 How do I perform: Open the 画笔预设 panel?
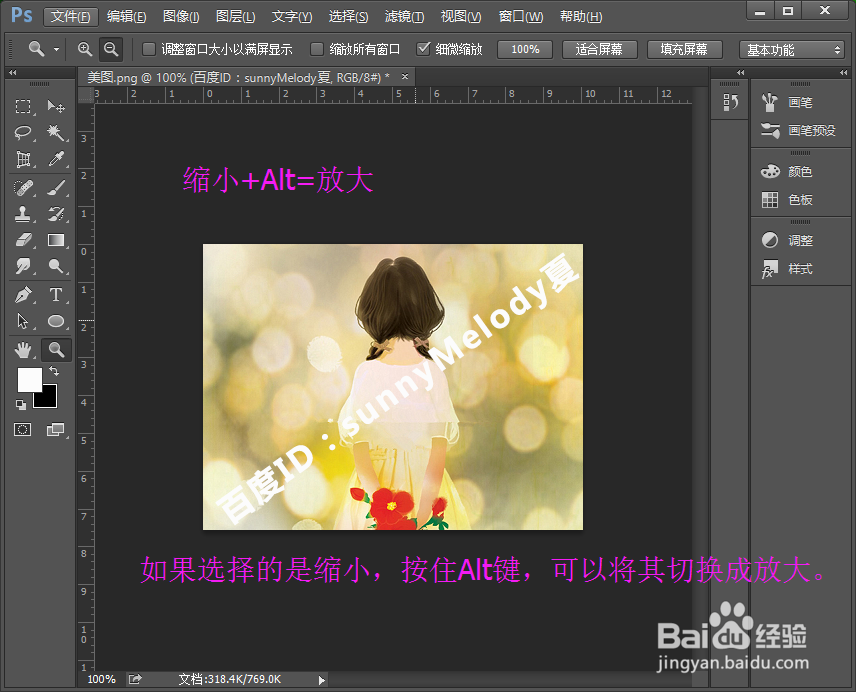pos(798,130)
